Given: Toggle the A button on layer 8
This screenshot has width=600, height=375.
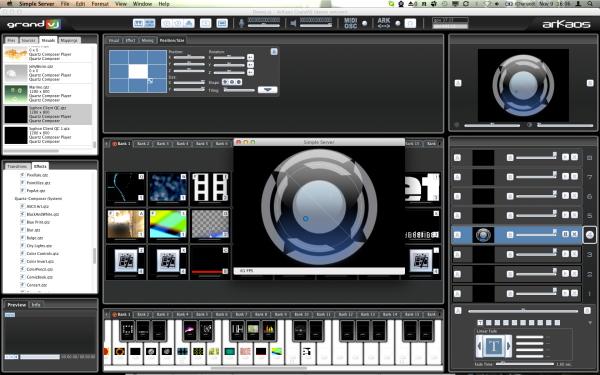Looking at the screenshot, I should 457,158.
